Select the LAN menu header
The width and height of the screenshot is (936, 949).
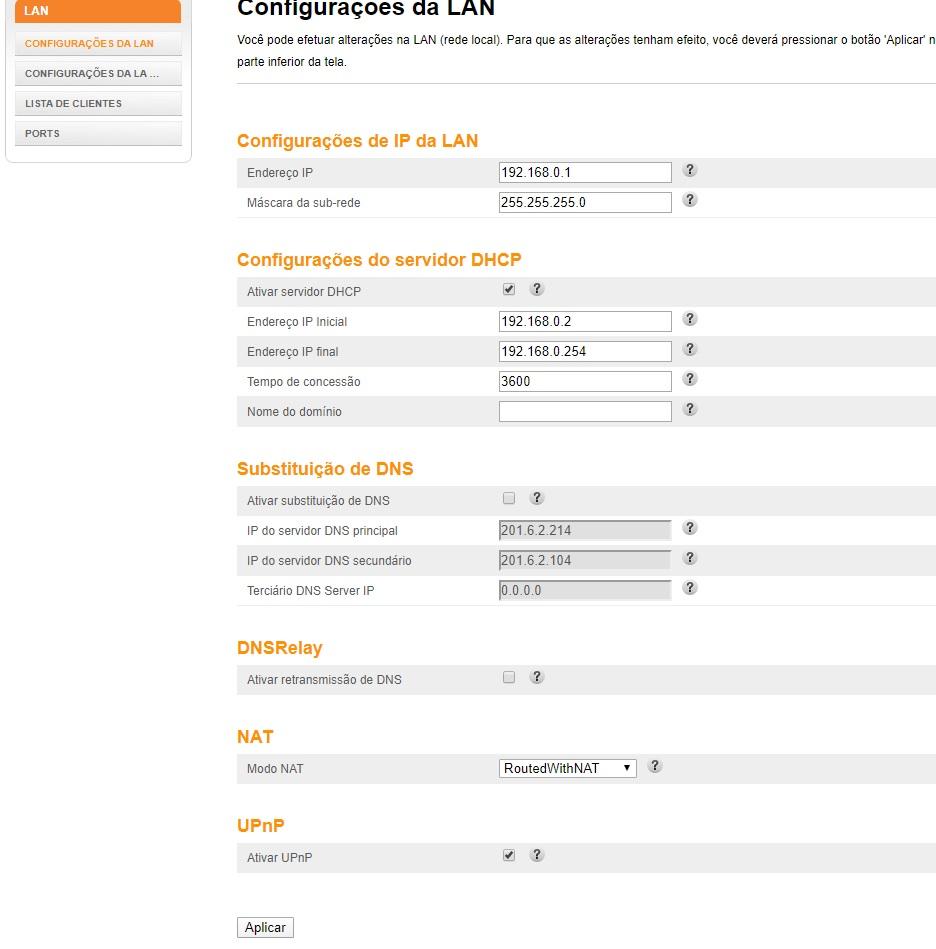(98, 11)
